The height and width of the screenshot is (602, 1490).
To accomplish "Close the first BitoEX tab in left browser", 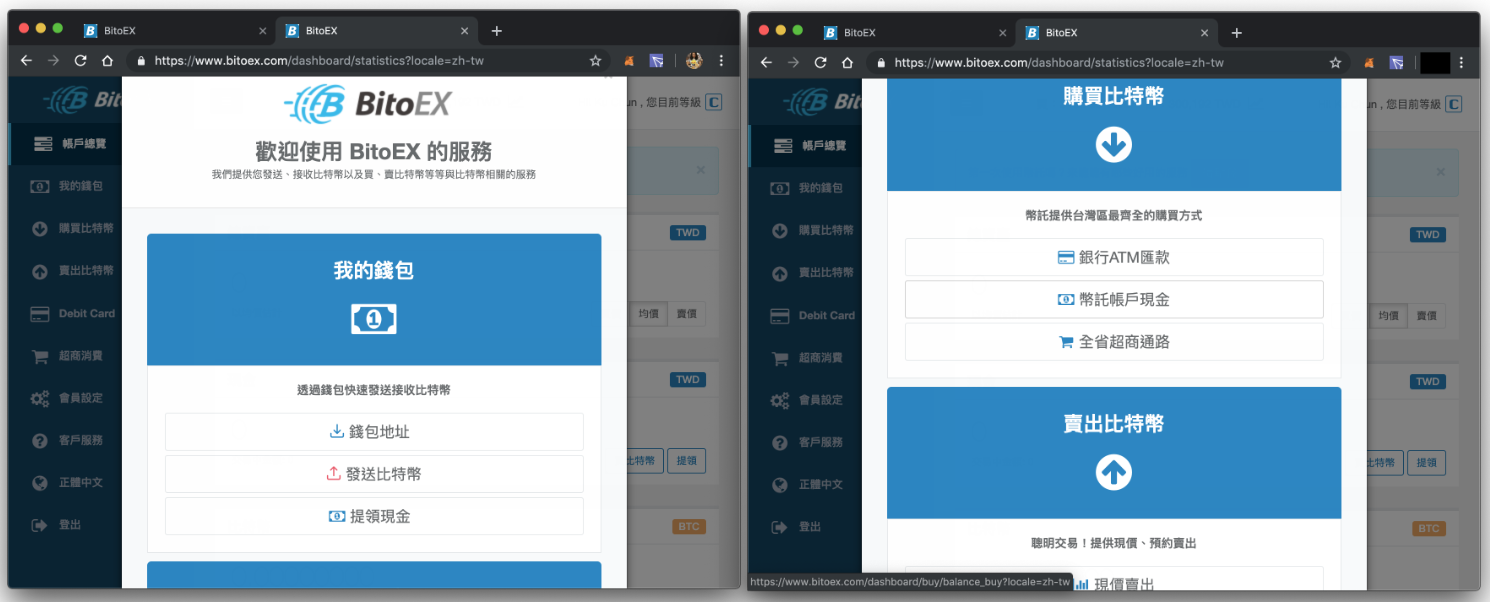I will tap(262, 31).
